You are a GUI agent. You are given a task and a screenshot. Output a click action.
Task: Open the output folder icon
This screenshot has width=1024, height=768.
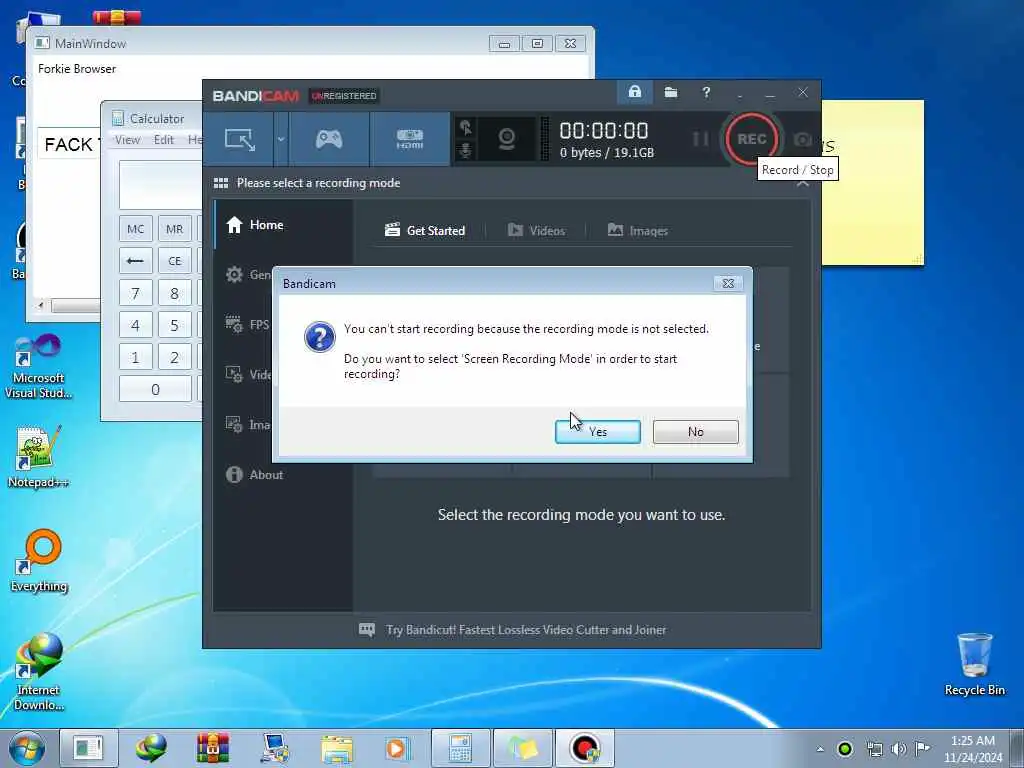tap(671, 92)
